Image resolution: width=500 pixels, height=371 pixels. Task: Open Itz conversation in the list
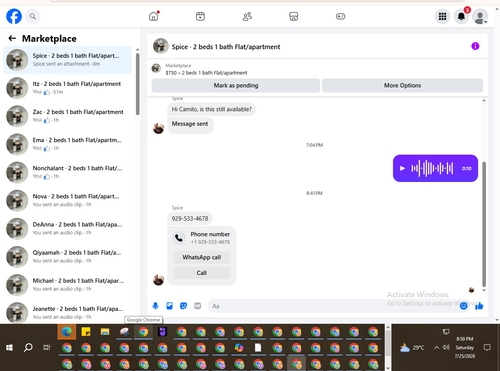click(x=67, y=88)
